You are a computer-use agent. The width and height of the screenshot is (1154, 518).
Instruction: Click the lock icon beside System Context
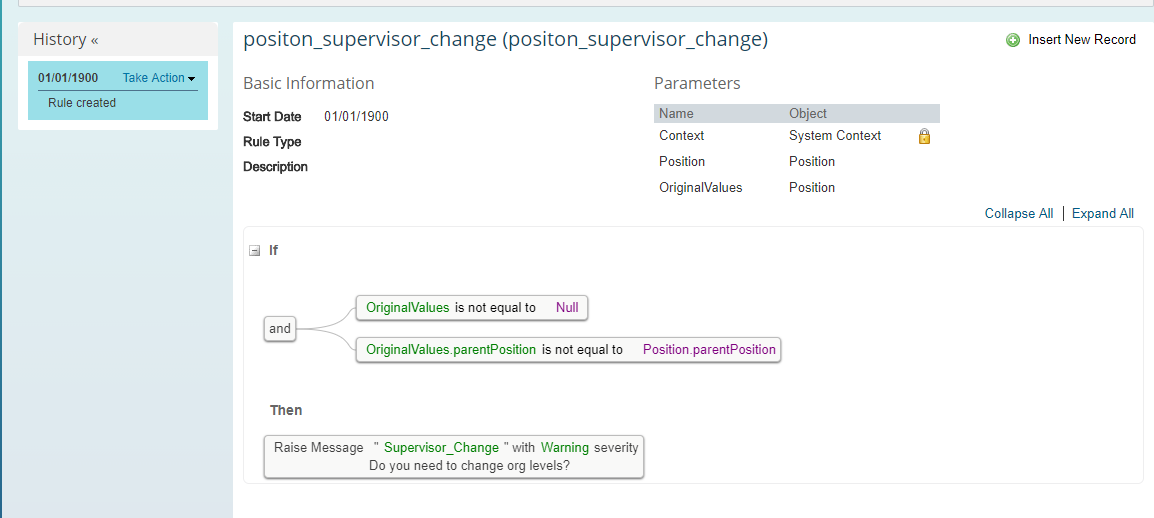(x=924, y=136)
